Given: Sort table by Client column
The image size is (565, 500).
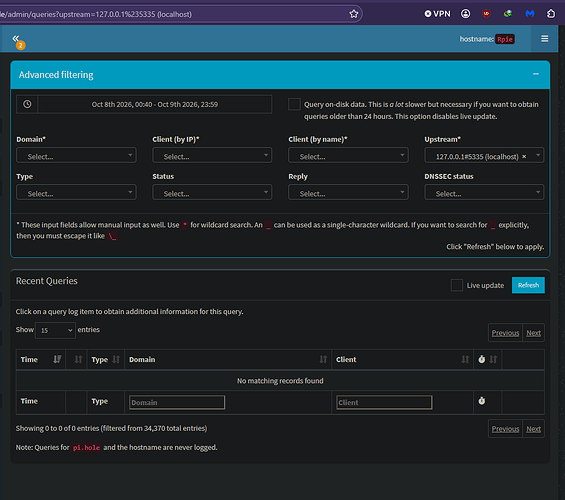Looking at the screenshot, I should click(x=402, y=360).
